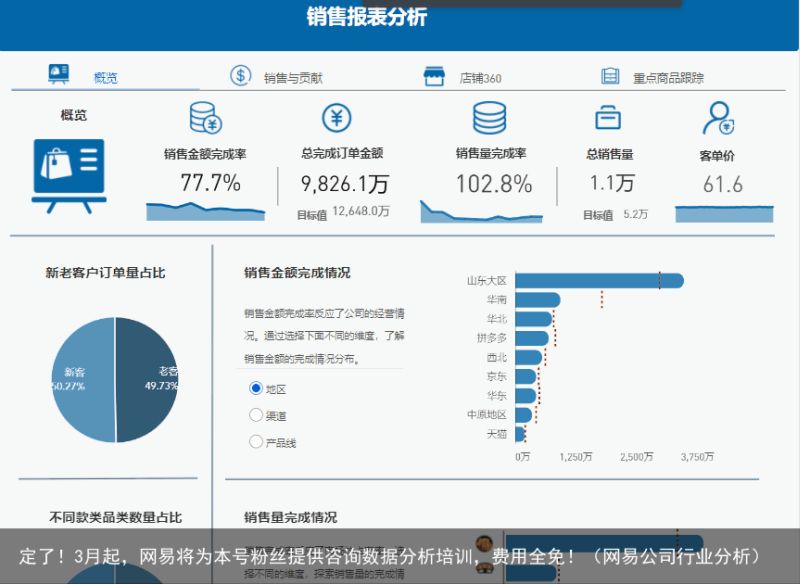The image size is (800, 584).
Task: Click the dollar coin icon for 销售与贡献
Action: pyautogui.click(x=240, y=75)
